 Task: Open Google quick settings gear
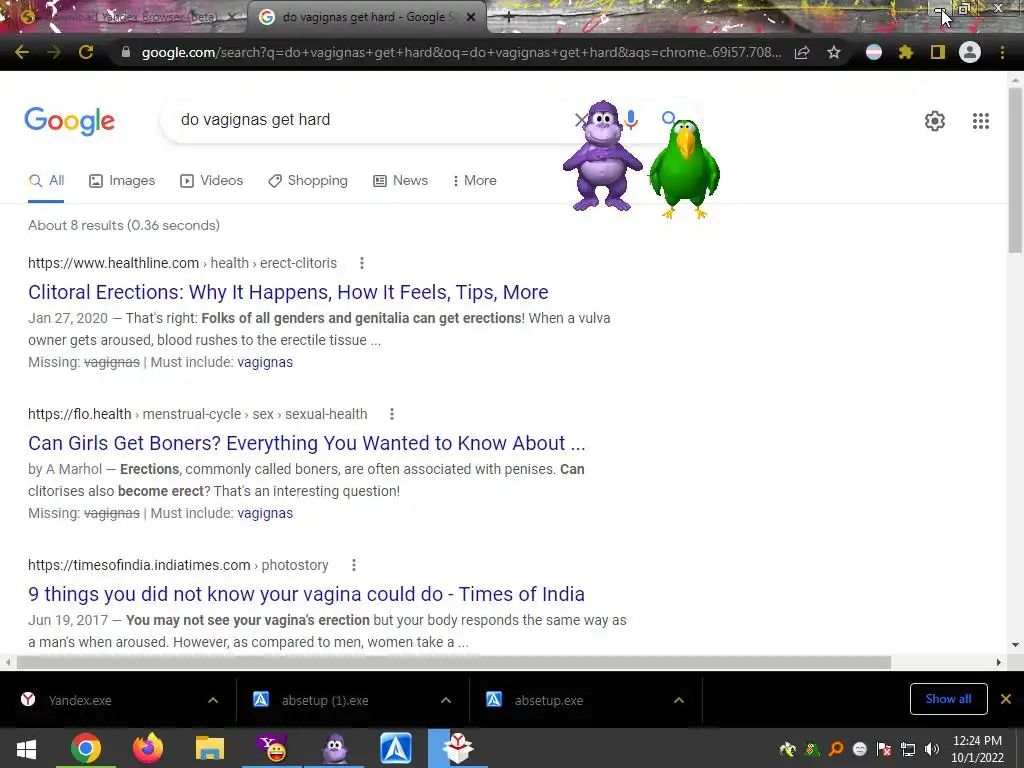click(x=935, y=121)
